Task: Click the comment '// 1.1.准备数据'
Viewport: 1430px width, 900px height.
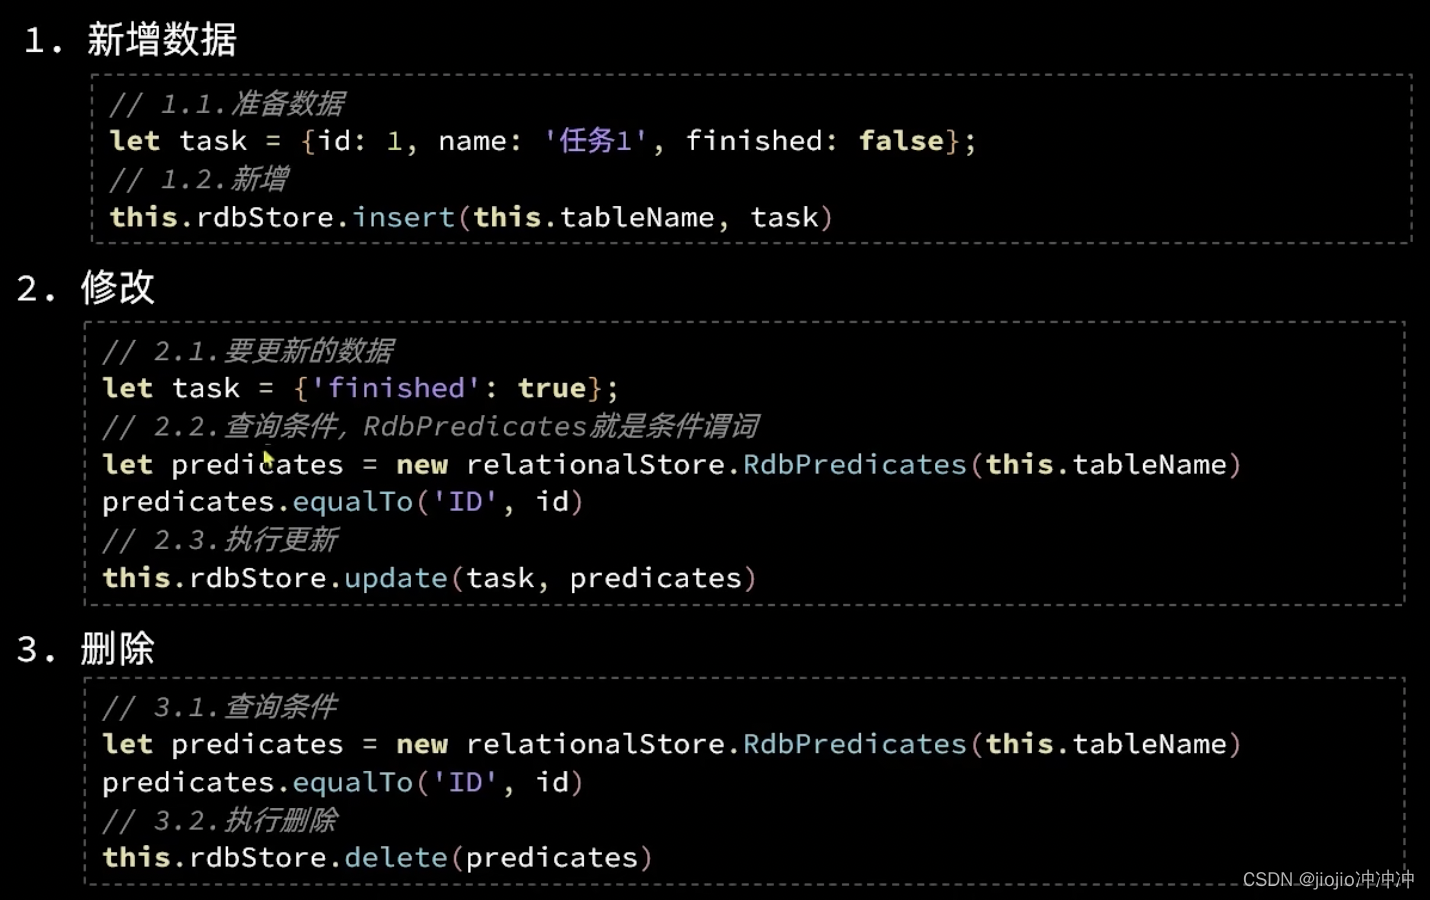Action: click(x=227, y=104)
